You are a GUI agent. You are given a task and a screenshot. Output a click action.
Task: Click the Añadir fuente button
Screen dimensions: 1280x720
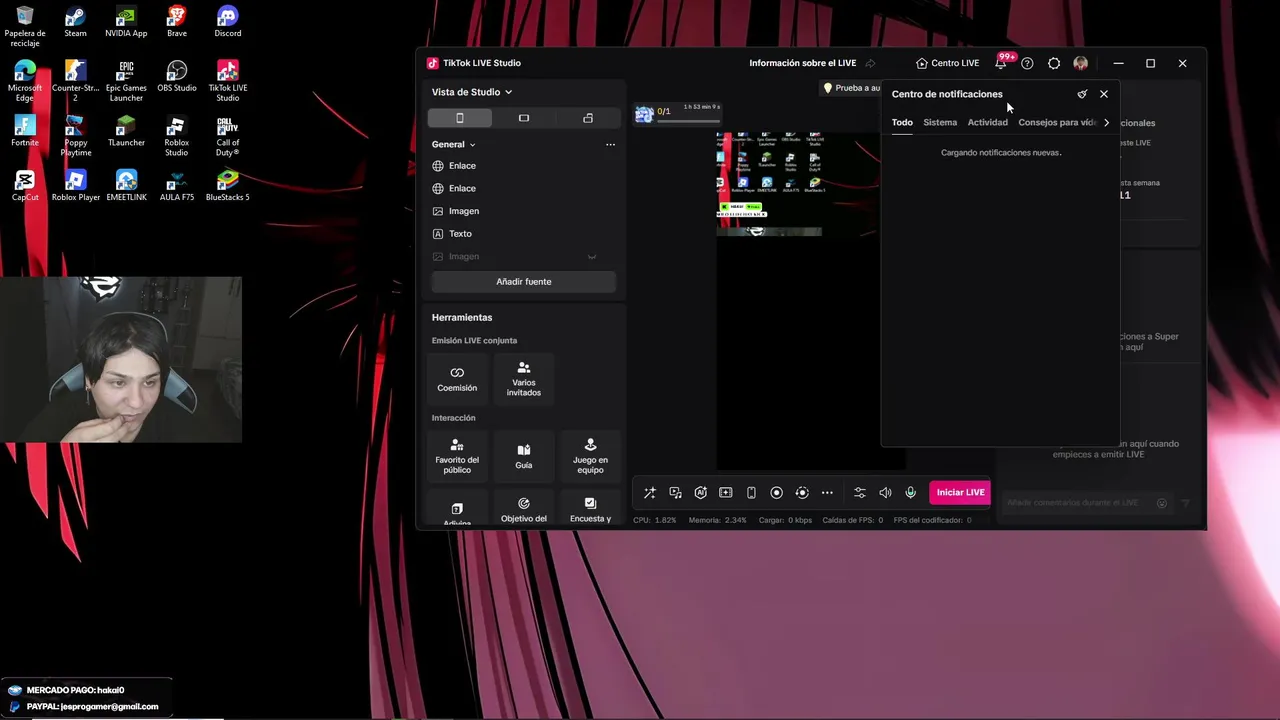click(x=524, y=281)
